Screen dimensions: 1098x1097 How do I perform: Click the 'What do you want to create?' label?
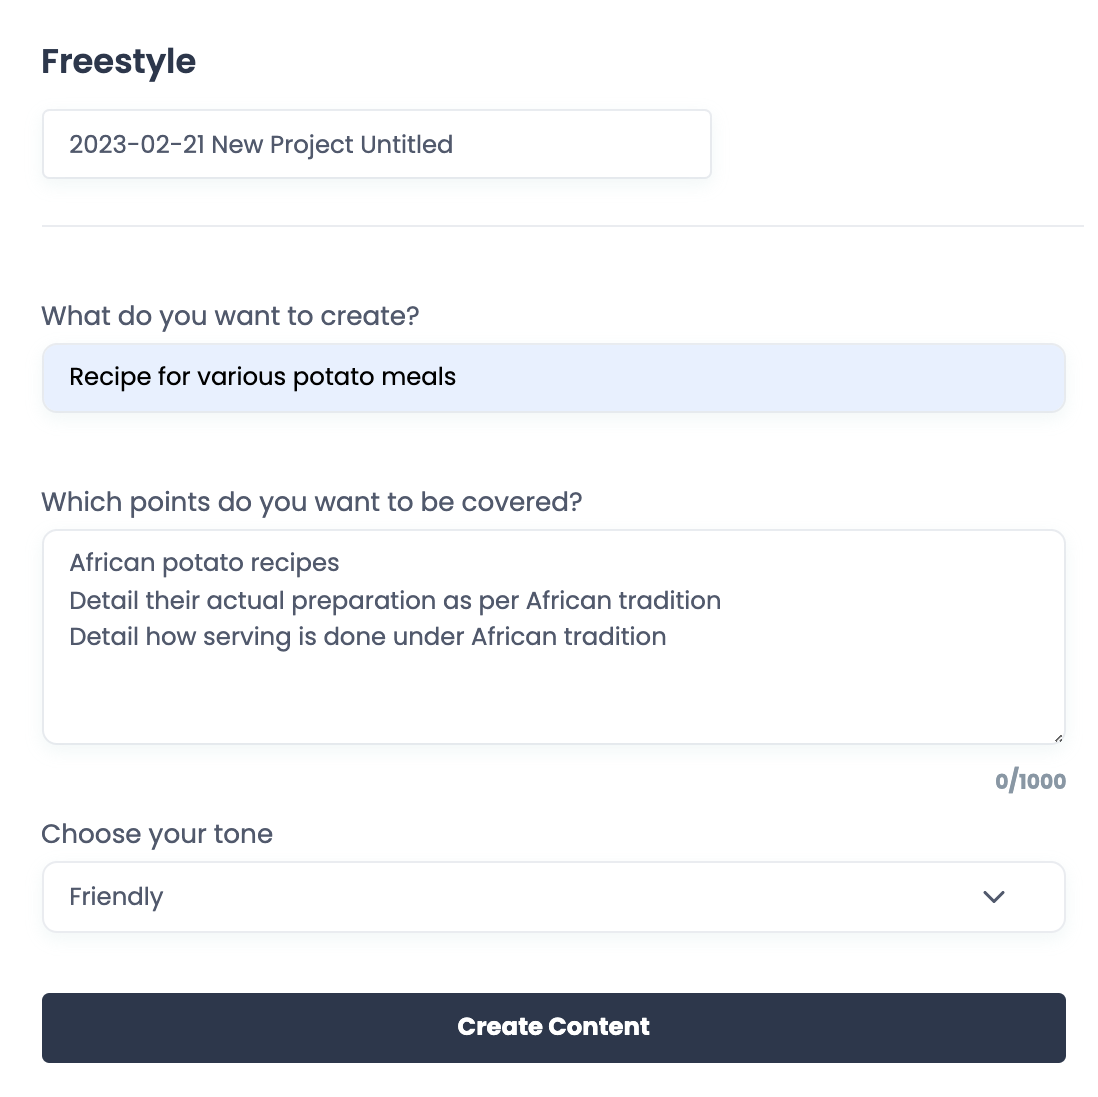[230, 316]
